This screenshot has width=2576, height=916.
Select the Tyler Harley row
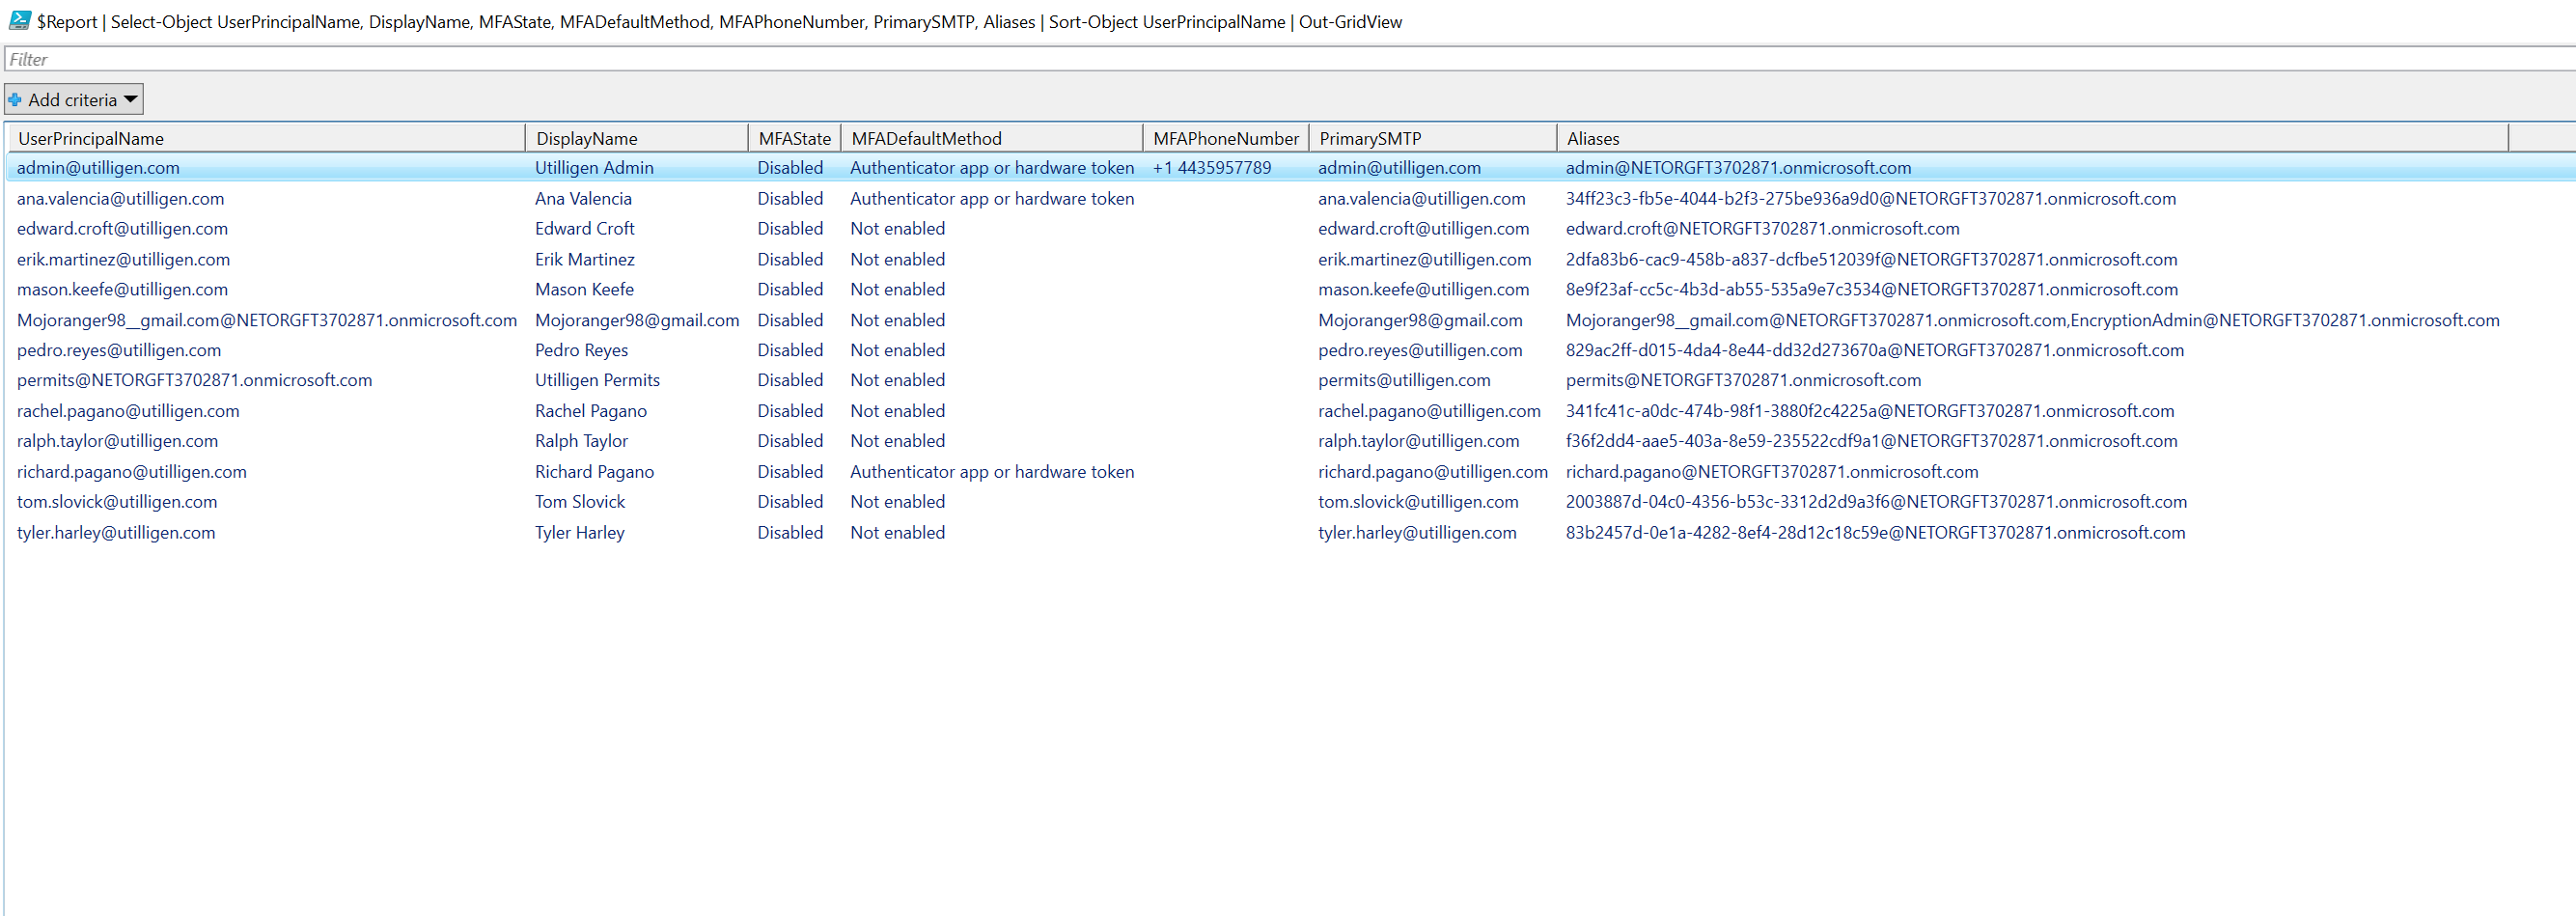(579, 533)
